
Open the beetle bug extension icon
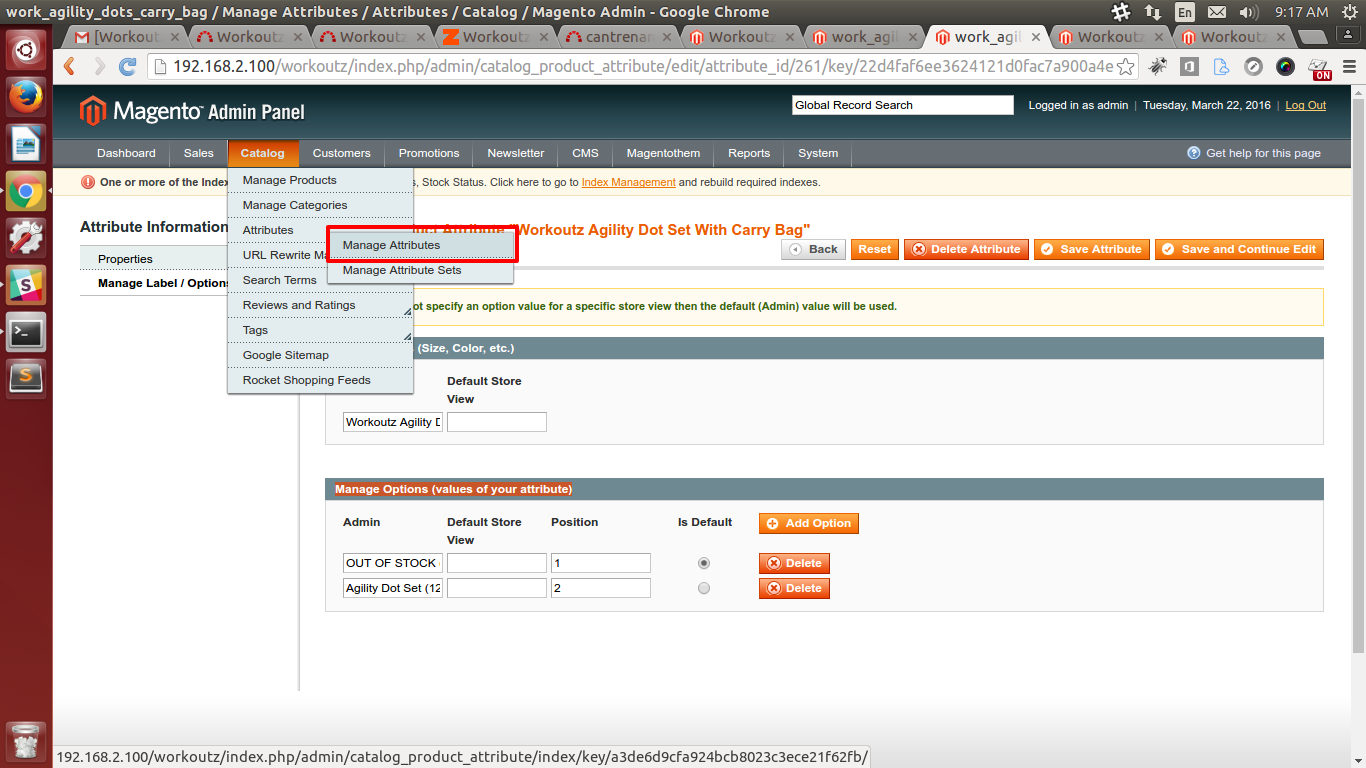click(1158, 67)
